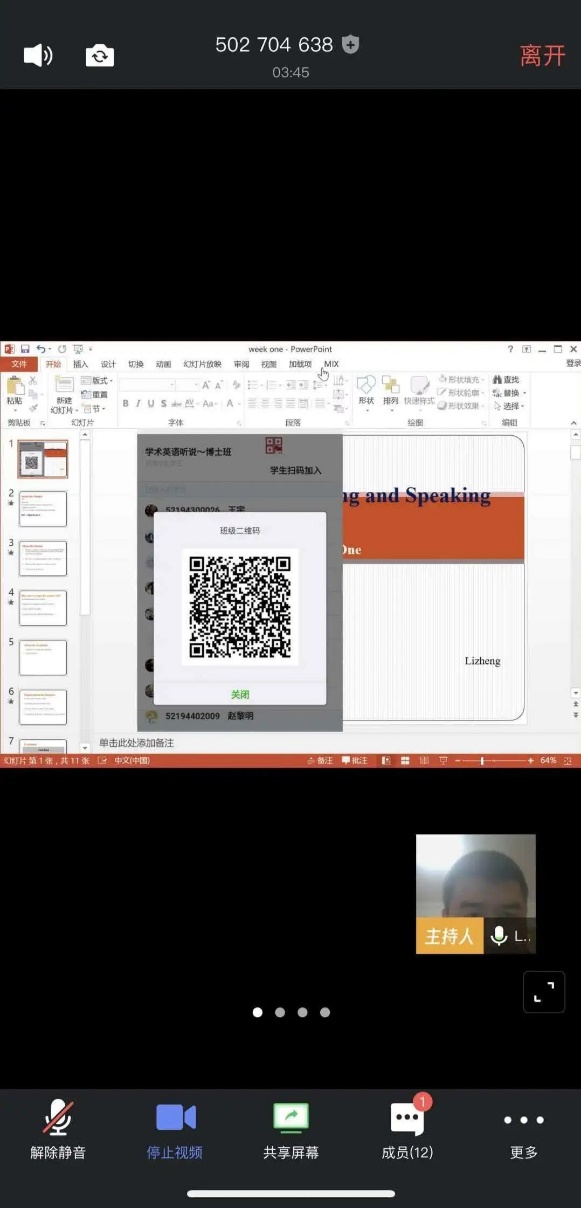
Task: Open 替换 Replace dropdown
Action: click(x=509, y=393)
